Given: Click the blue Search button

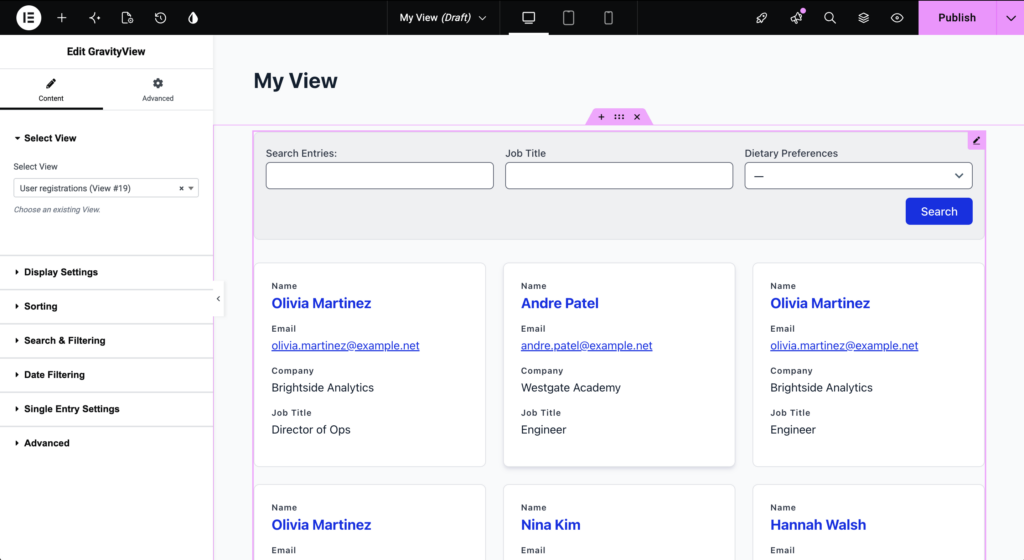Looking at the screenshot, I should pos(938,211).
